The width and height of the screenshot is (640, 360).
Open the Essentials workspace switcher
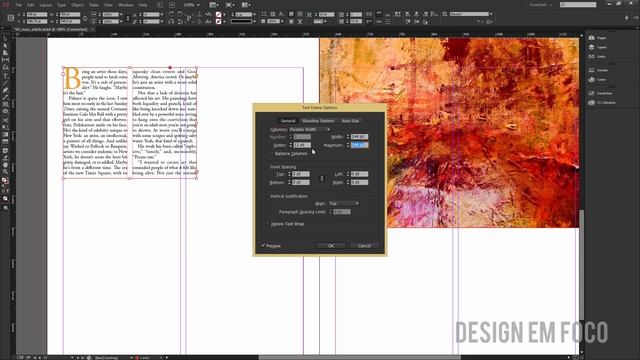pos(541,5)
